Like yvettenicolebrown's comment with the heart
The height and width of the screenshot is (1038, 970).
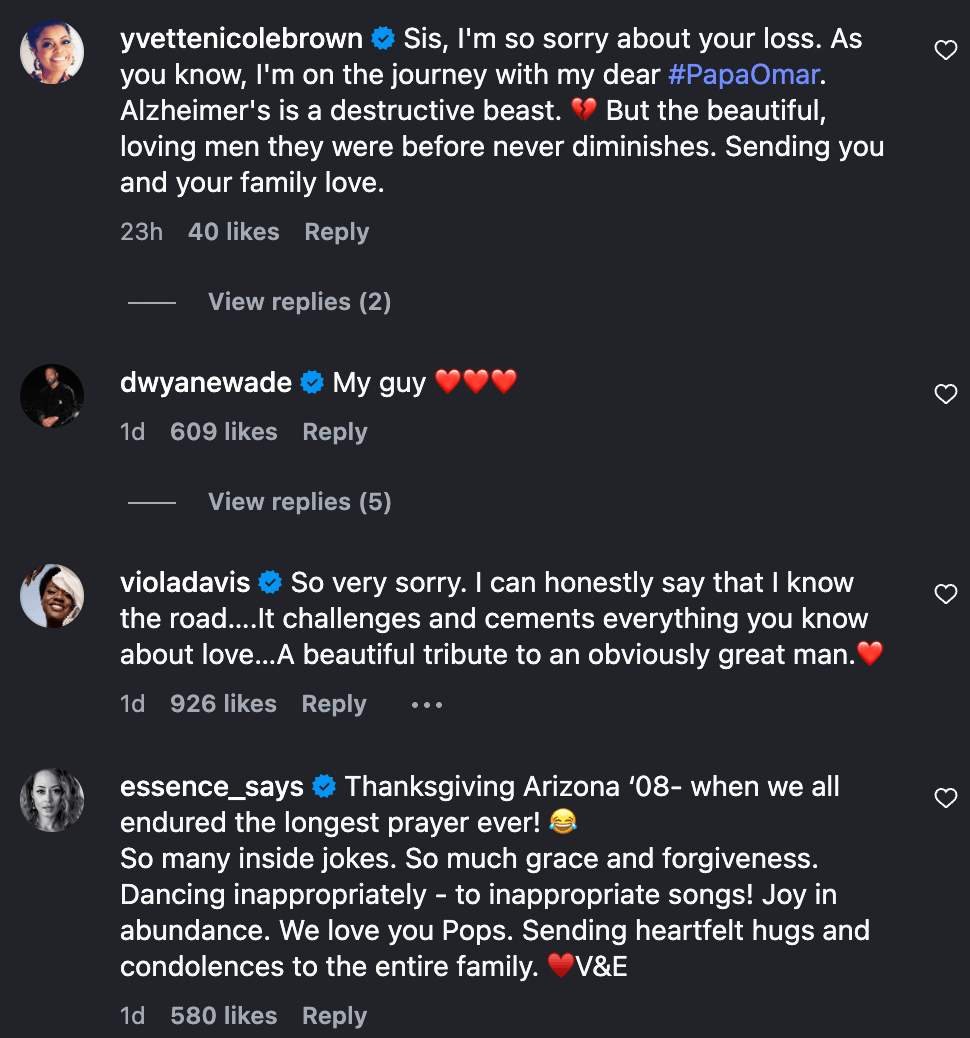(945, 50)
